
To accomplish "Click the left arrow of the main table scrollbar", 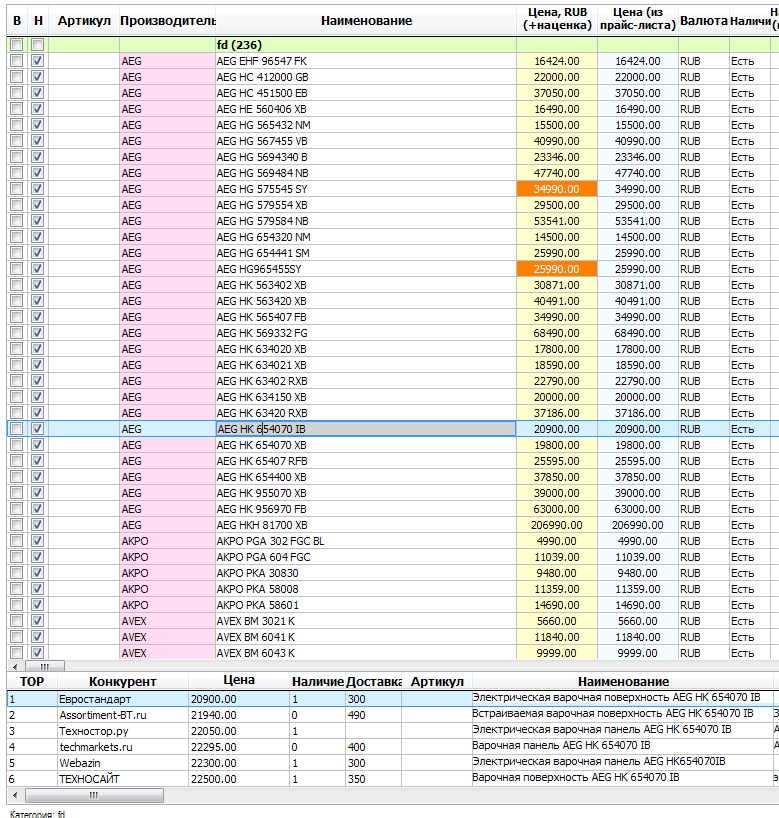I will point(15,666).
